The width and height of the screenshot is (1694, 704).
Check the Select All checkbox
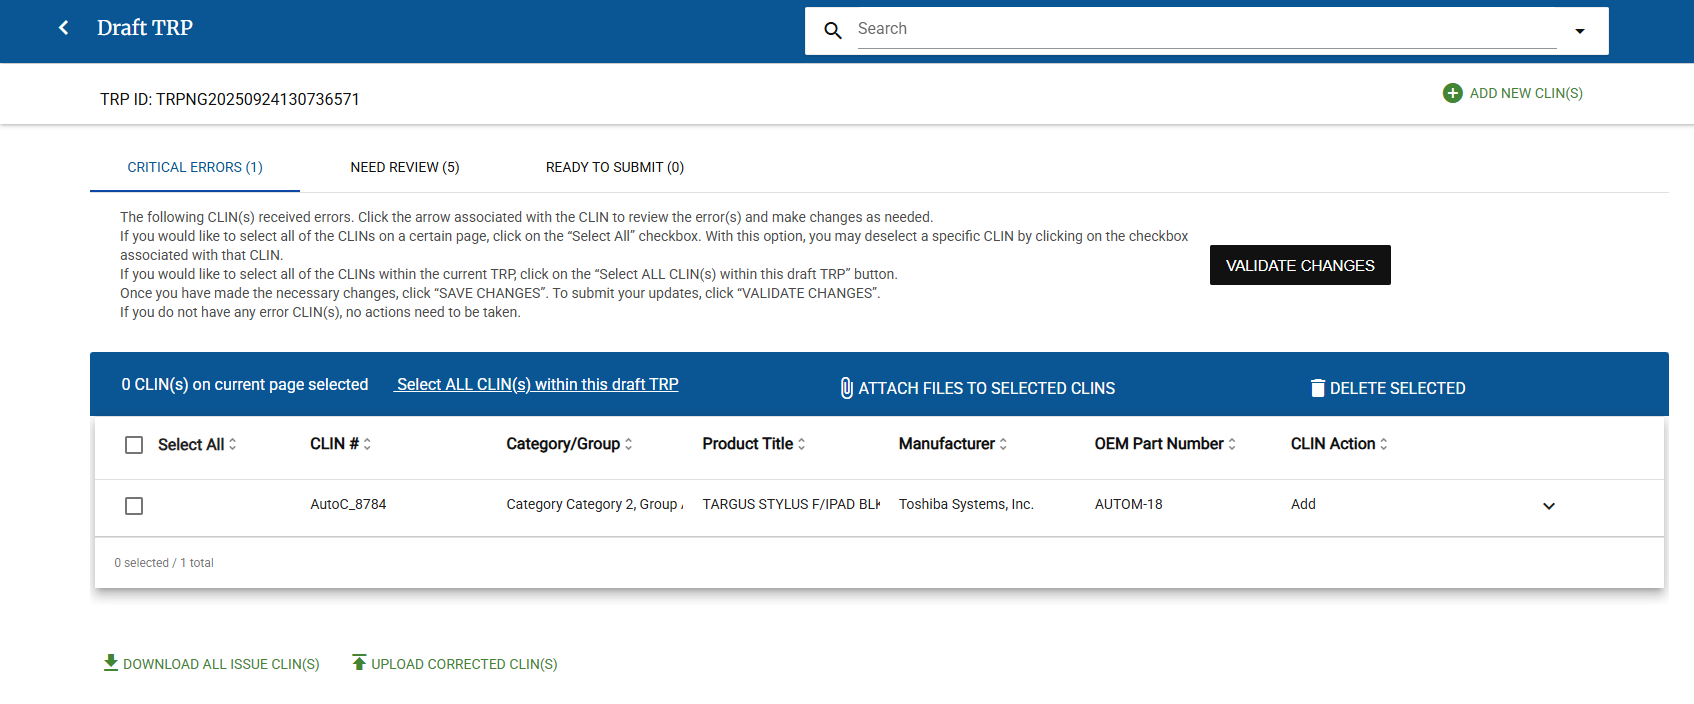click(x=134, y=445)
